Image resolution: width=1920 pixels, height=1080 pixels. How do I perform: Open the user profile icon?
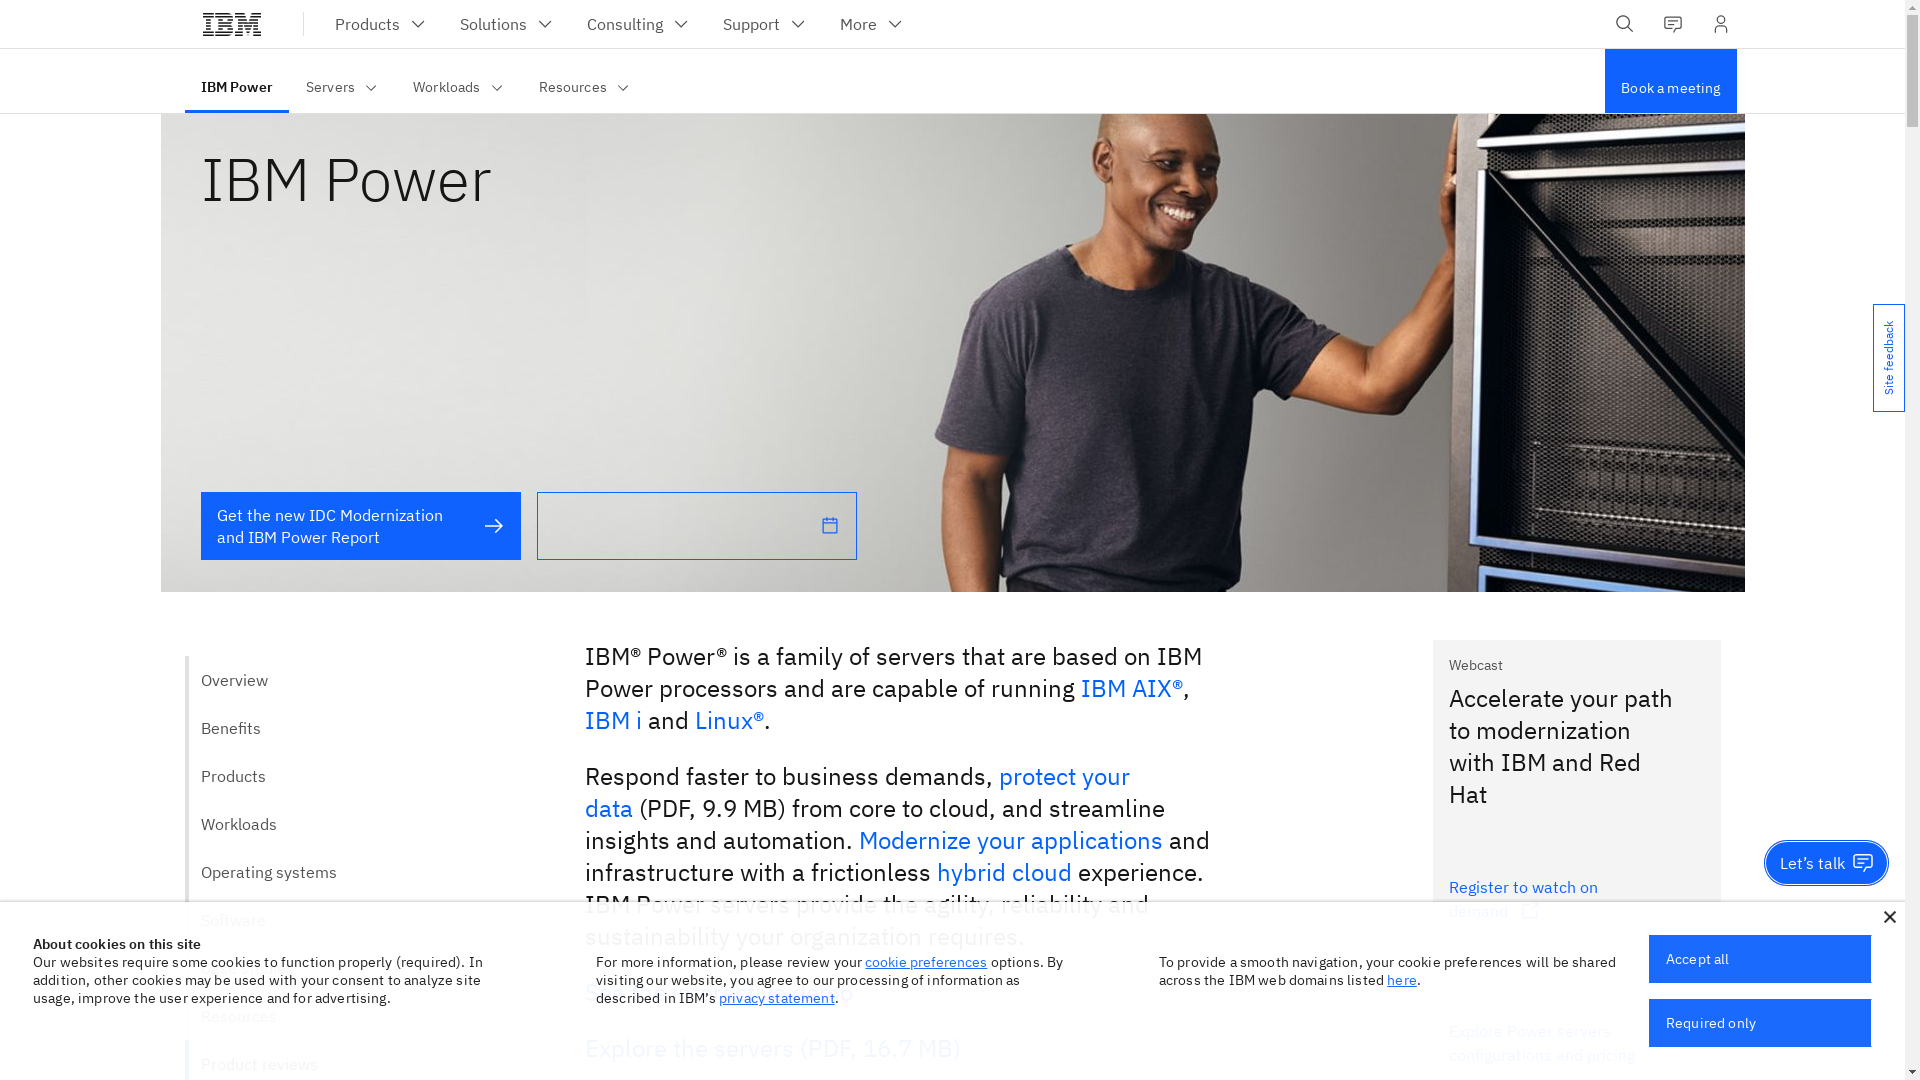point(1720,24)
